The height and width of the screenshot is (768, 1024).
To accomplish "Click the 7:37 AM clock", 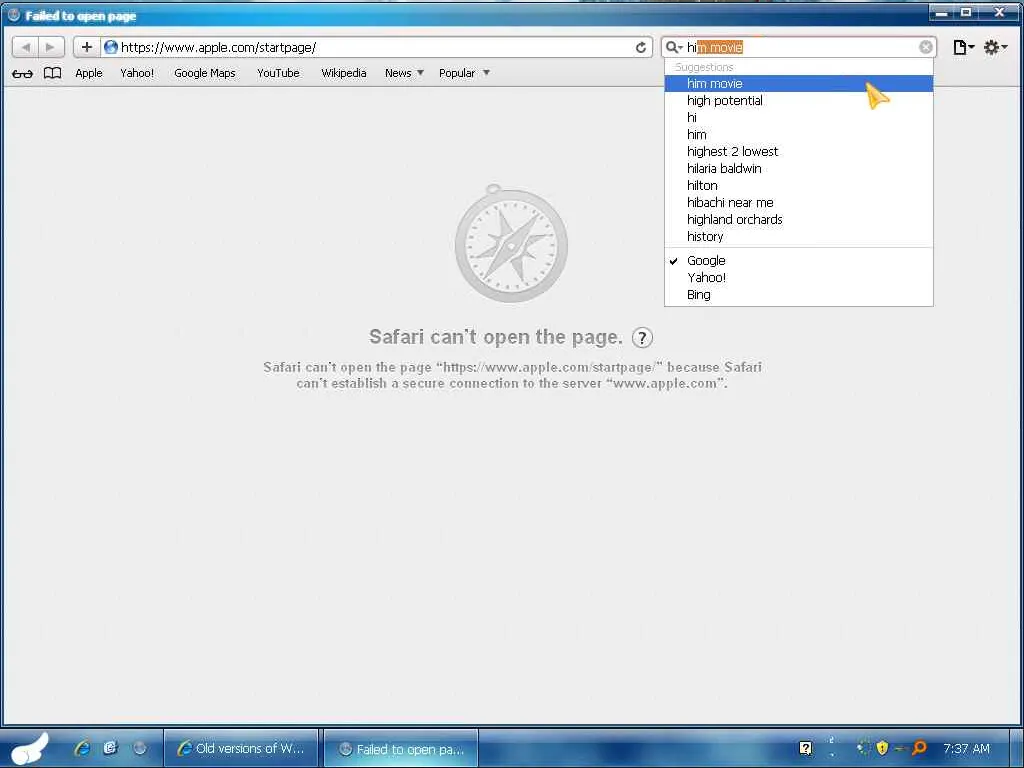I will coord(966,748).
